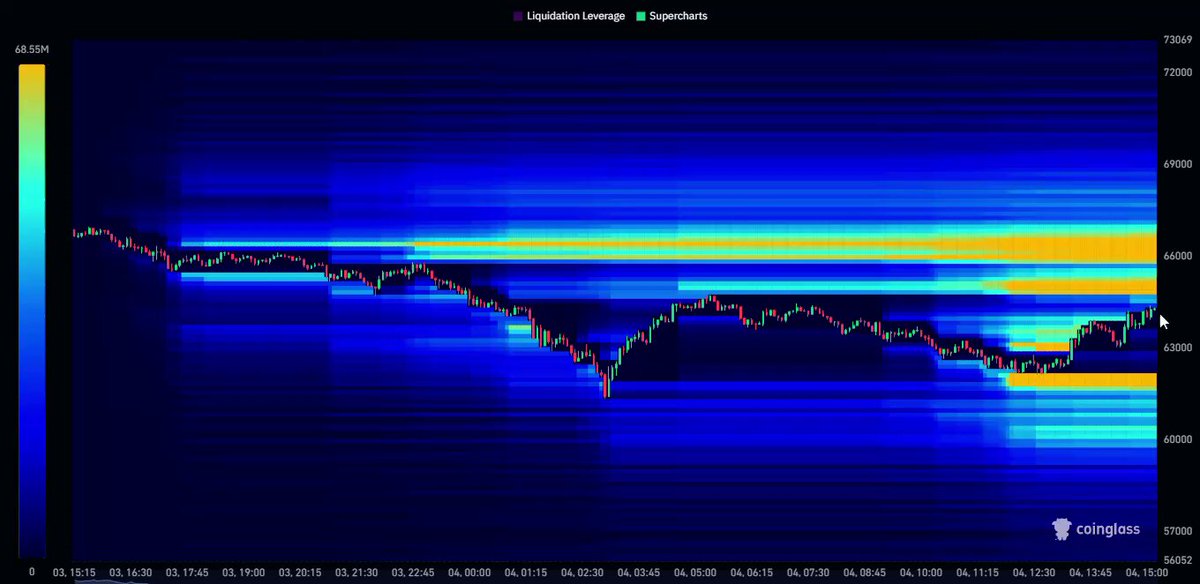Click the 63000 price axis label
The height and width of the screenshot is (584, 1200).
point(1178,348)
